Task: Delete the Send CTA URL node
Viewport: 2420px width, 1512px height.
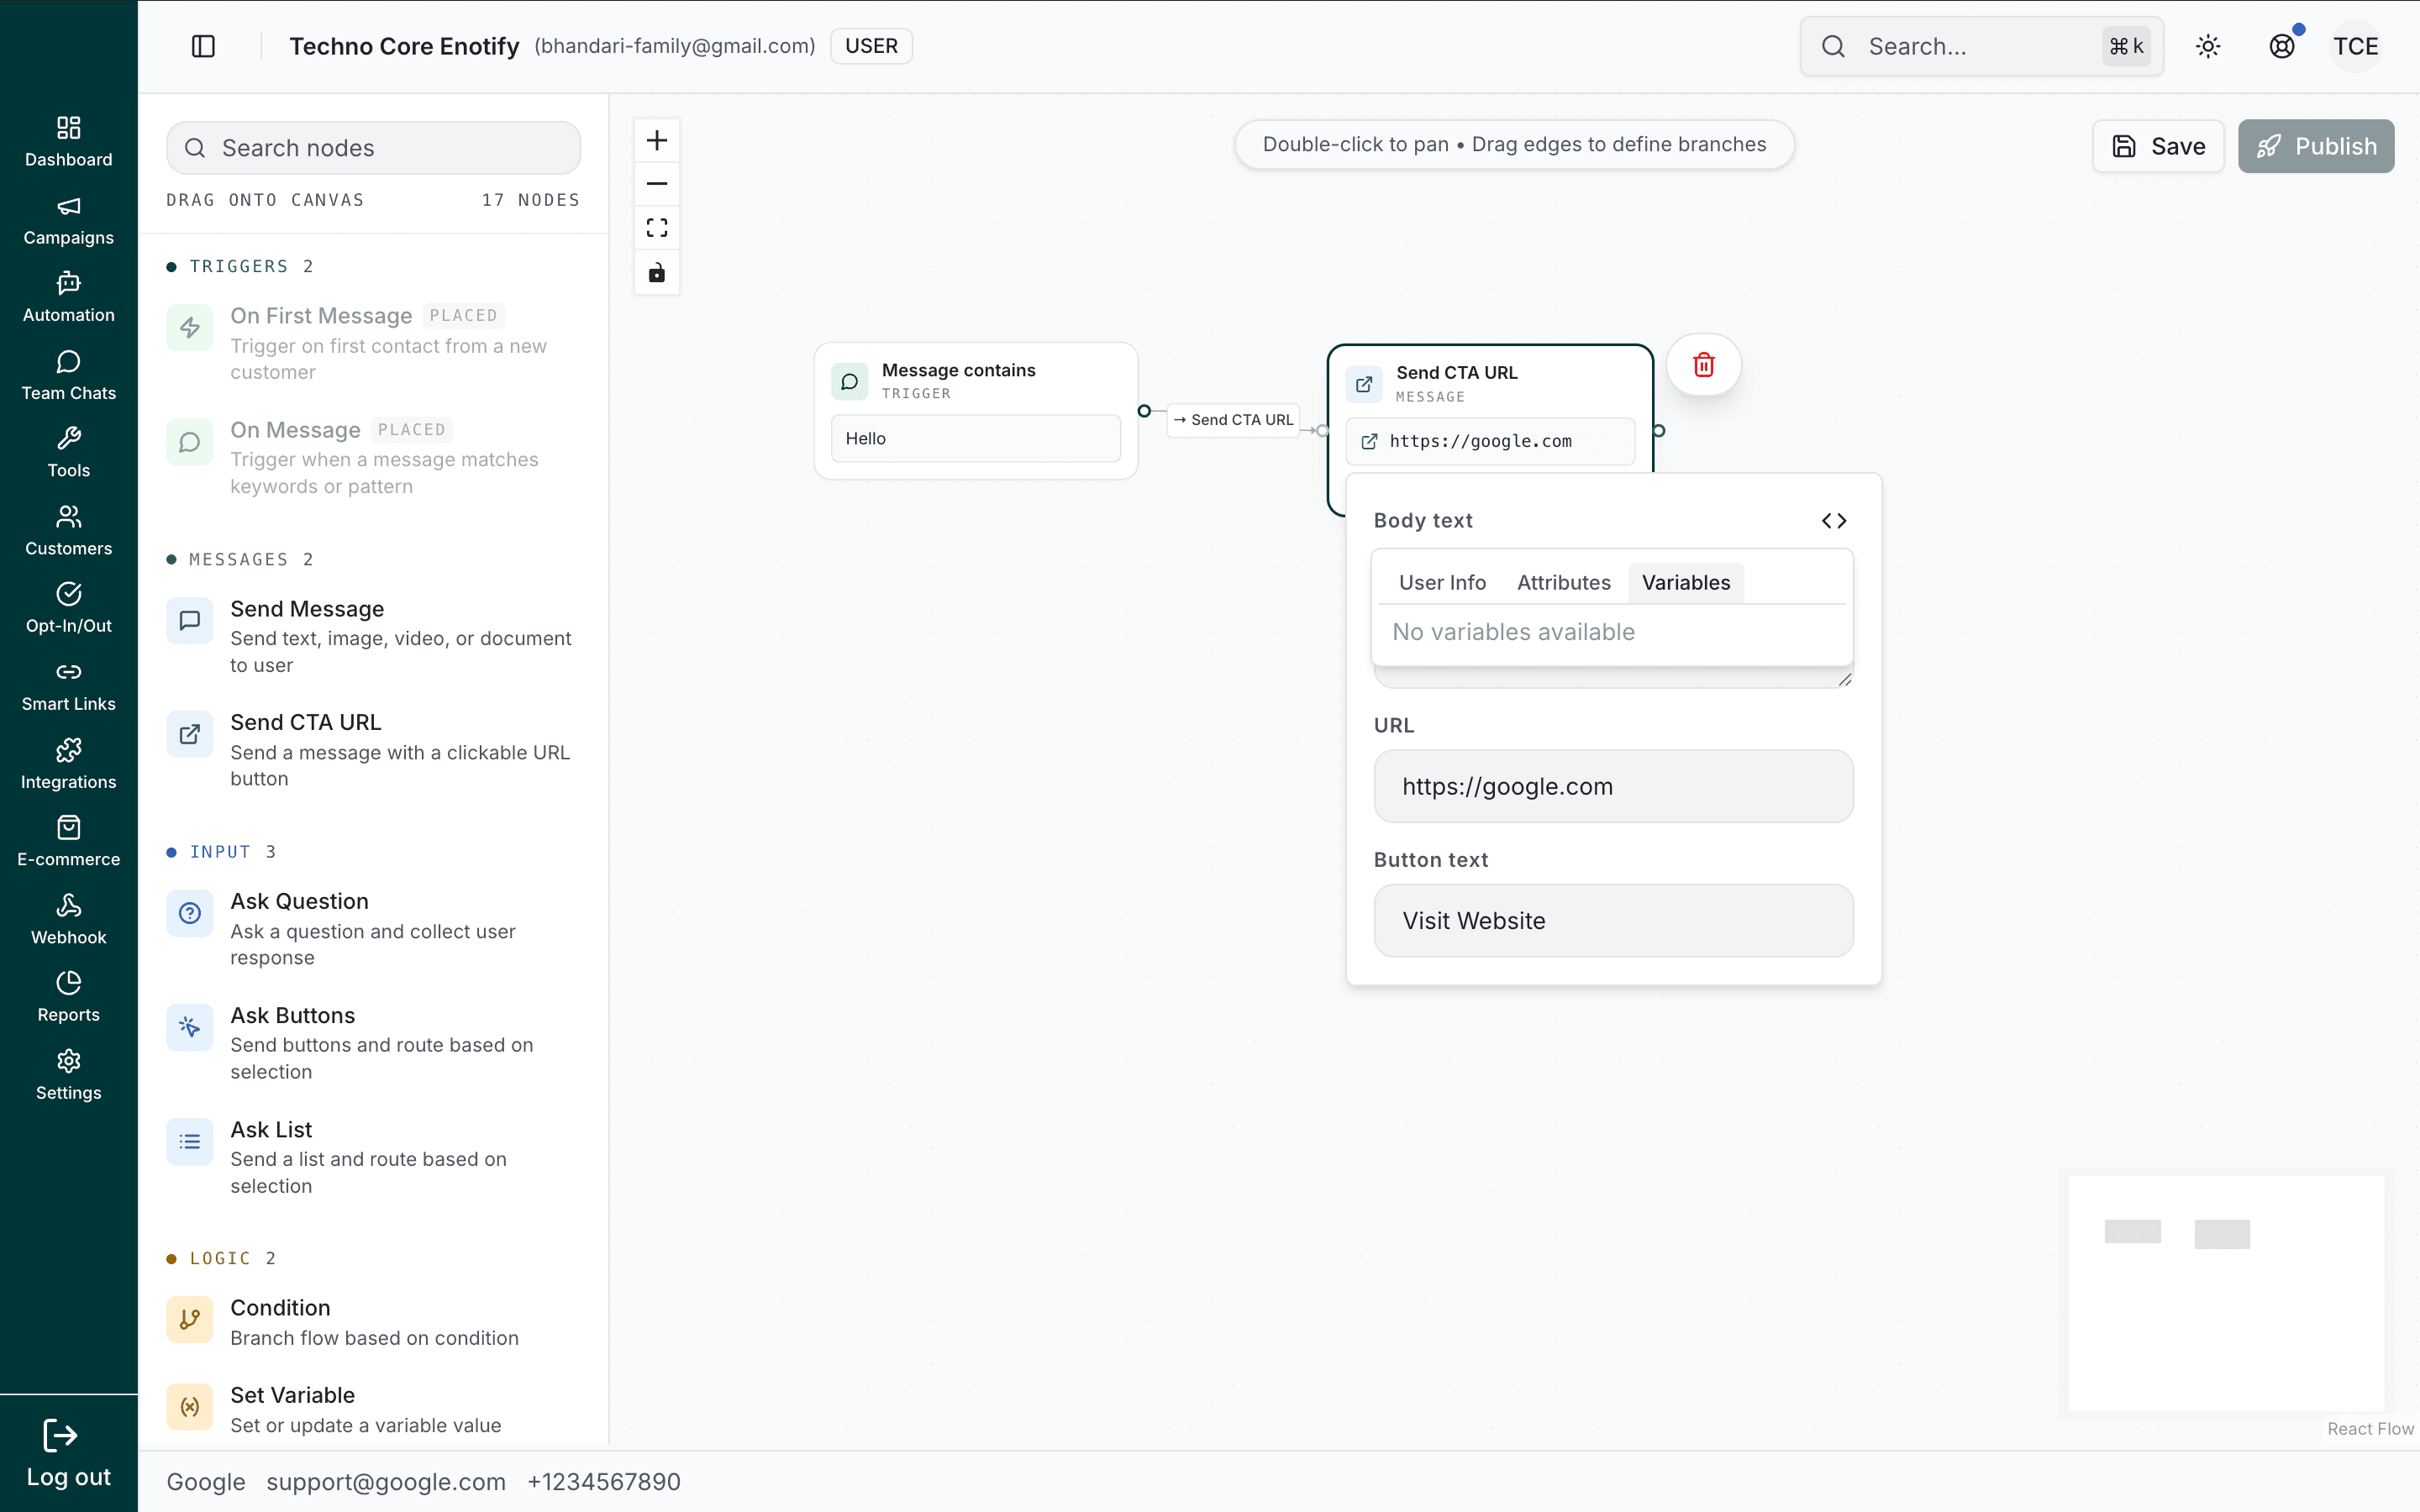Action: point(1704,365)
